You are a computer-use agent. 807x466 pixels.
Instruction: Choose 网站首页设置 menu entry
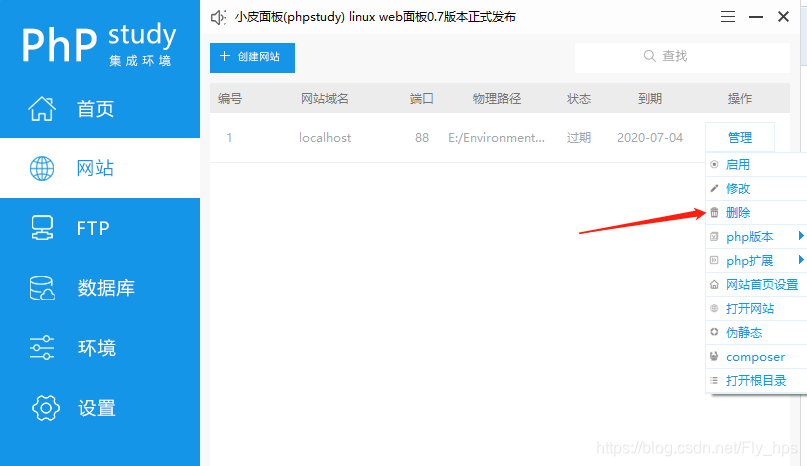click(x=756, y=285)
